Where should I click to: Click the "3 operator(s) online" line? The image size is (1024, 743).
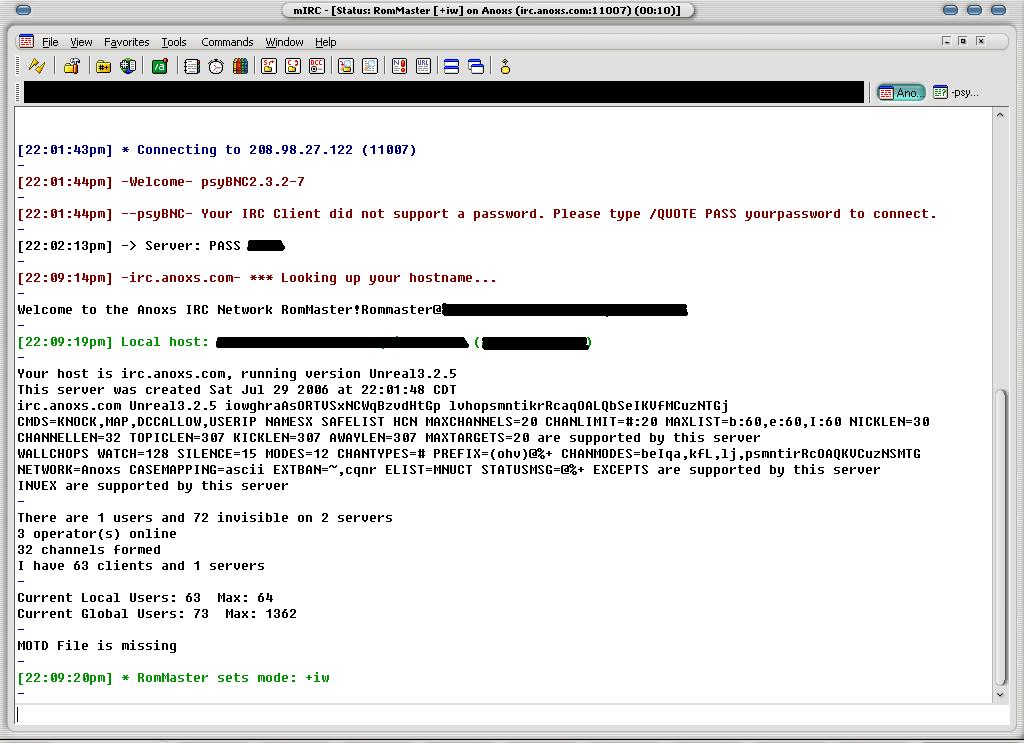(x=97, y=533)
